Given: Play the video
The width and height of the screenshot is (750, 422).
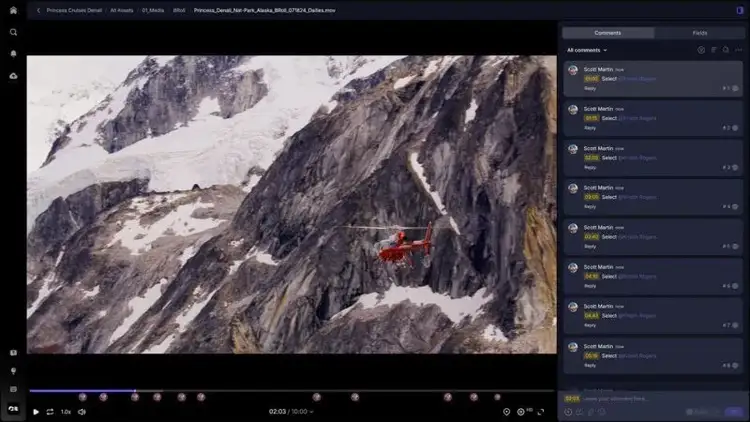Looking at the screenshot, I should point(36,411).
